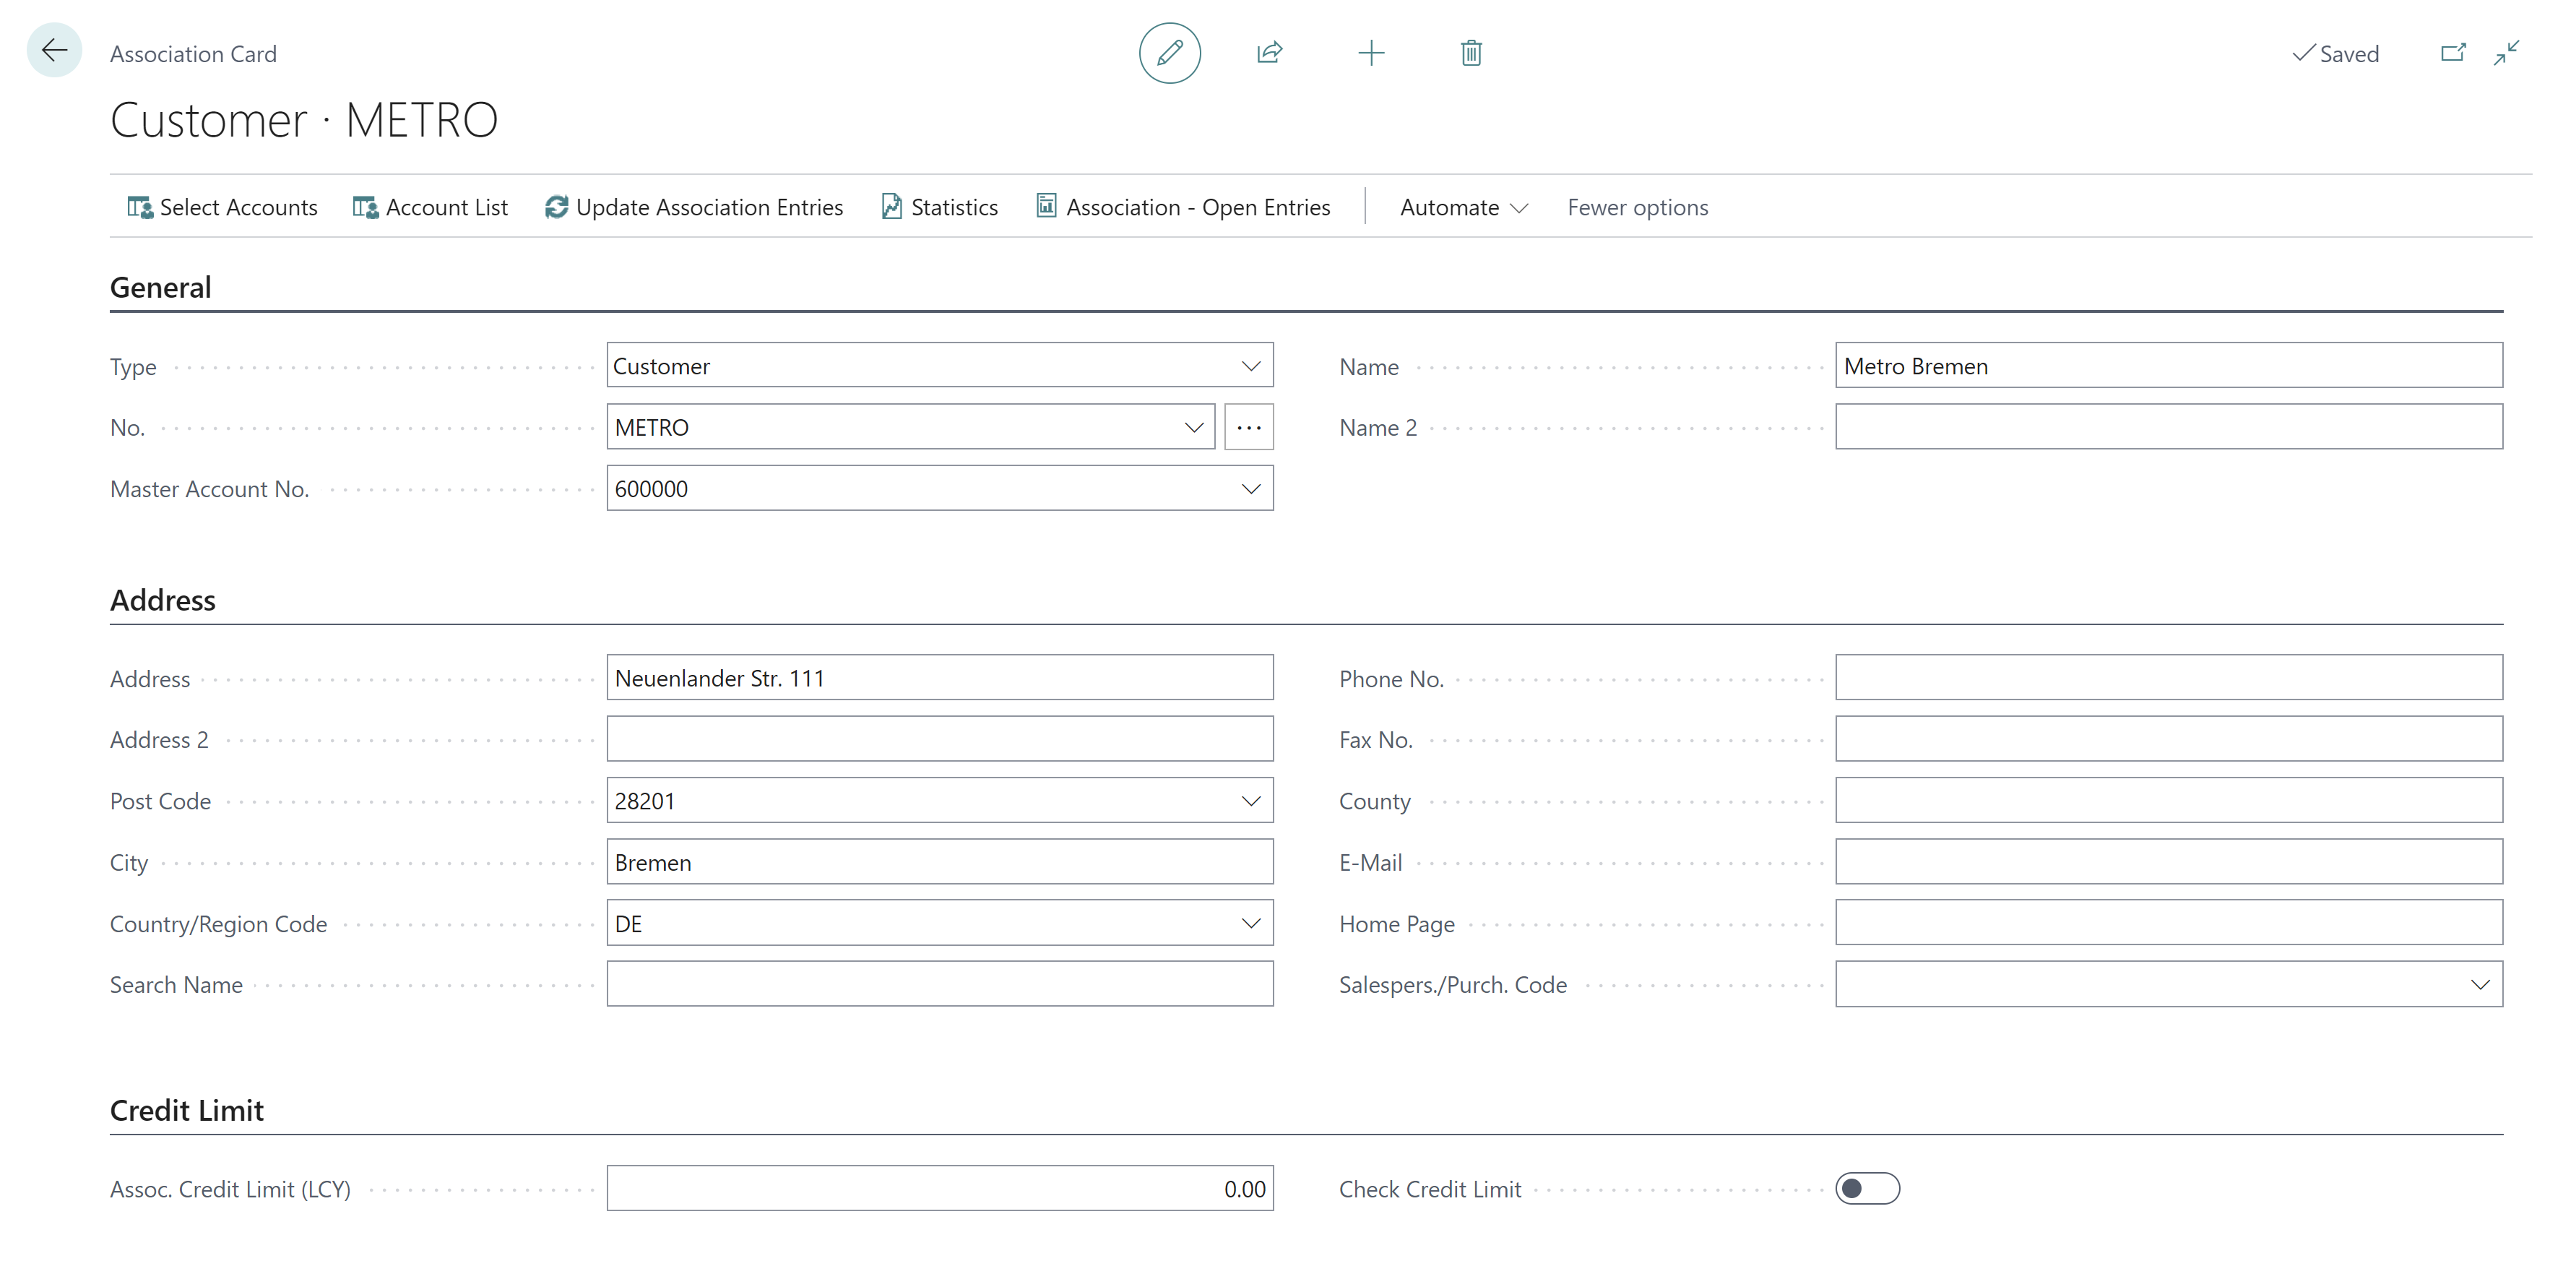Open the Country/Region Code dropdown

1250,923
